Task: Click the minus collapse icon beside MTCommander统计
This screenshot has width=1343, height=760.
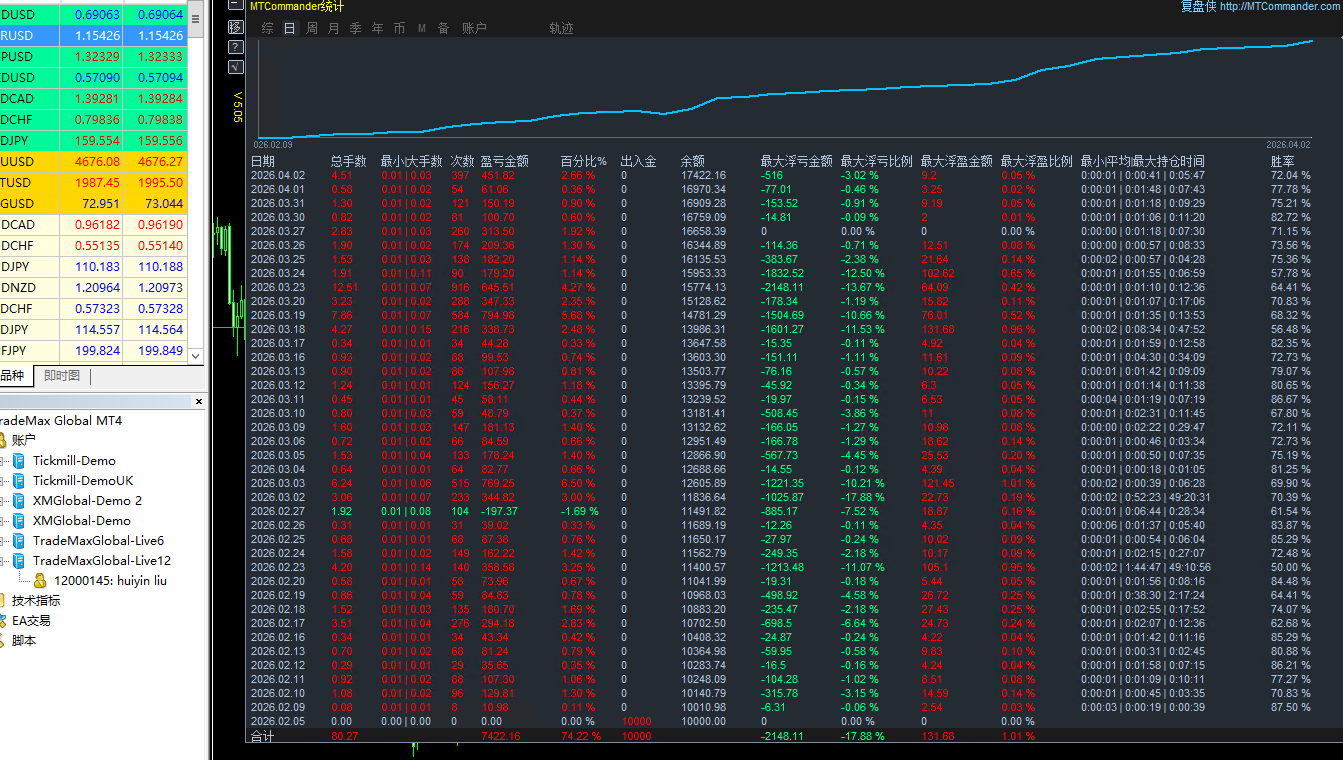Action: click(235, 6)
